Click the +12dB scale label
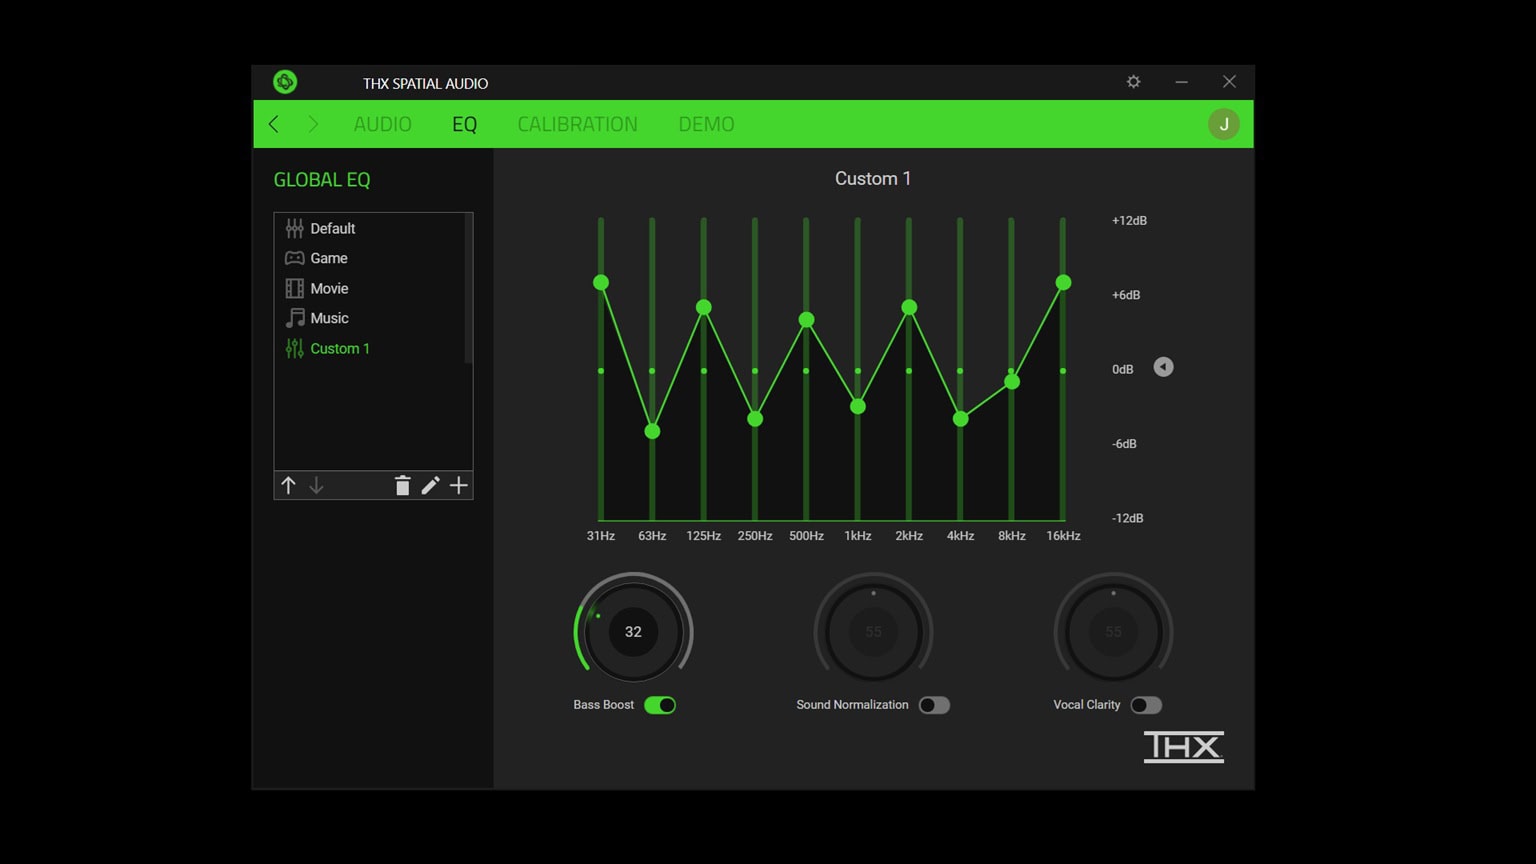1536x864 pixels. [1129, 221]
